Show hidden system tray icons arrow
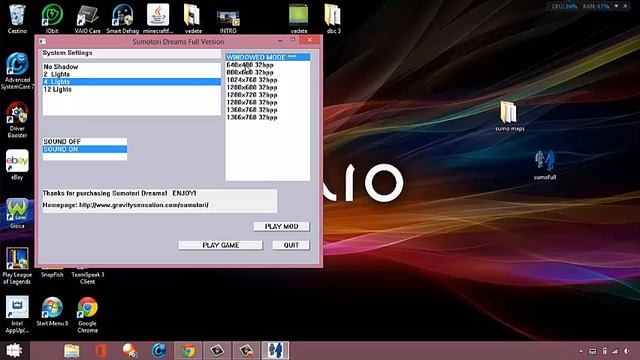This screenshot has width=640, height=360. [581, 351]
